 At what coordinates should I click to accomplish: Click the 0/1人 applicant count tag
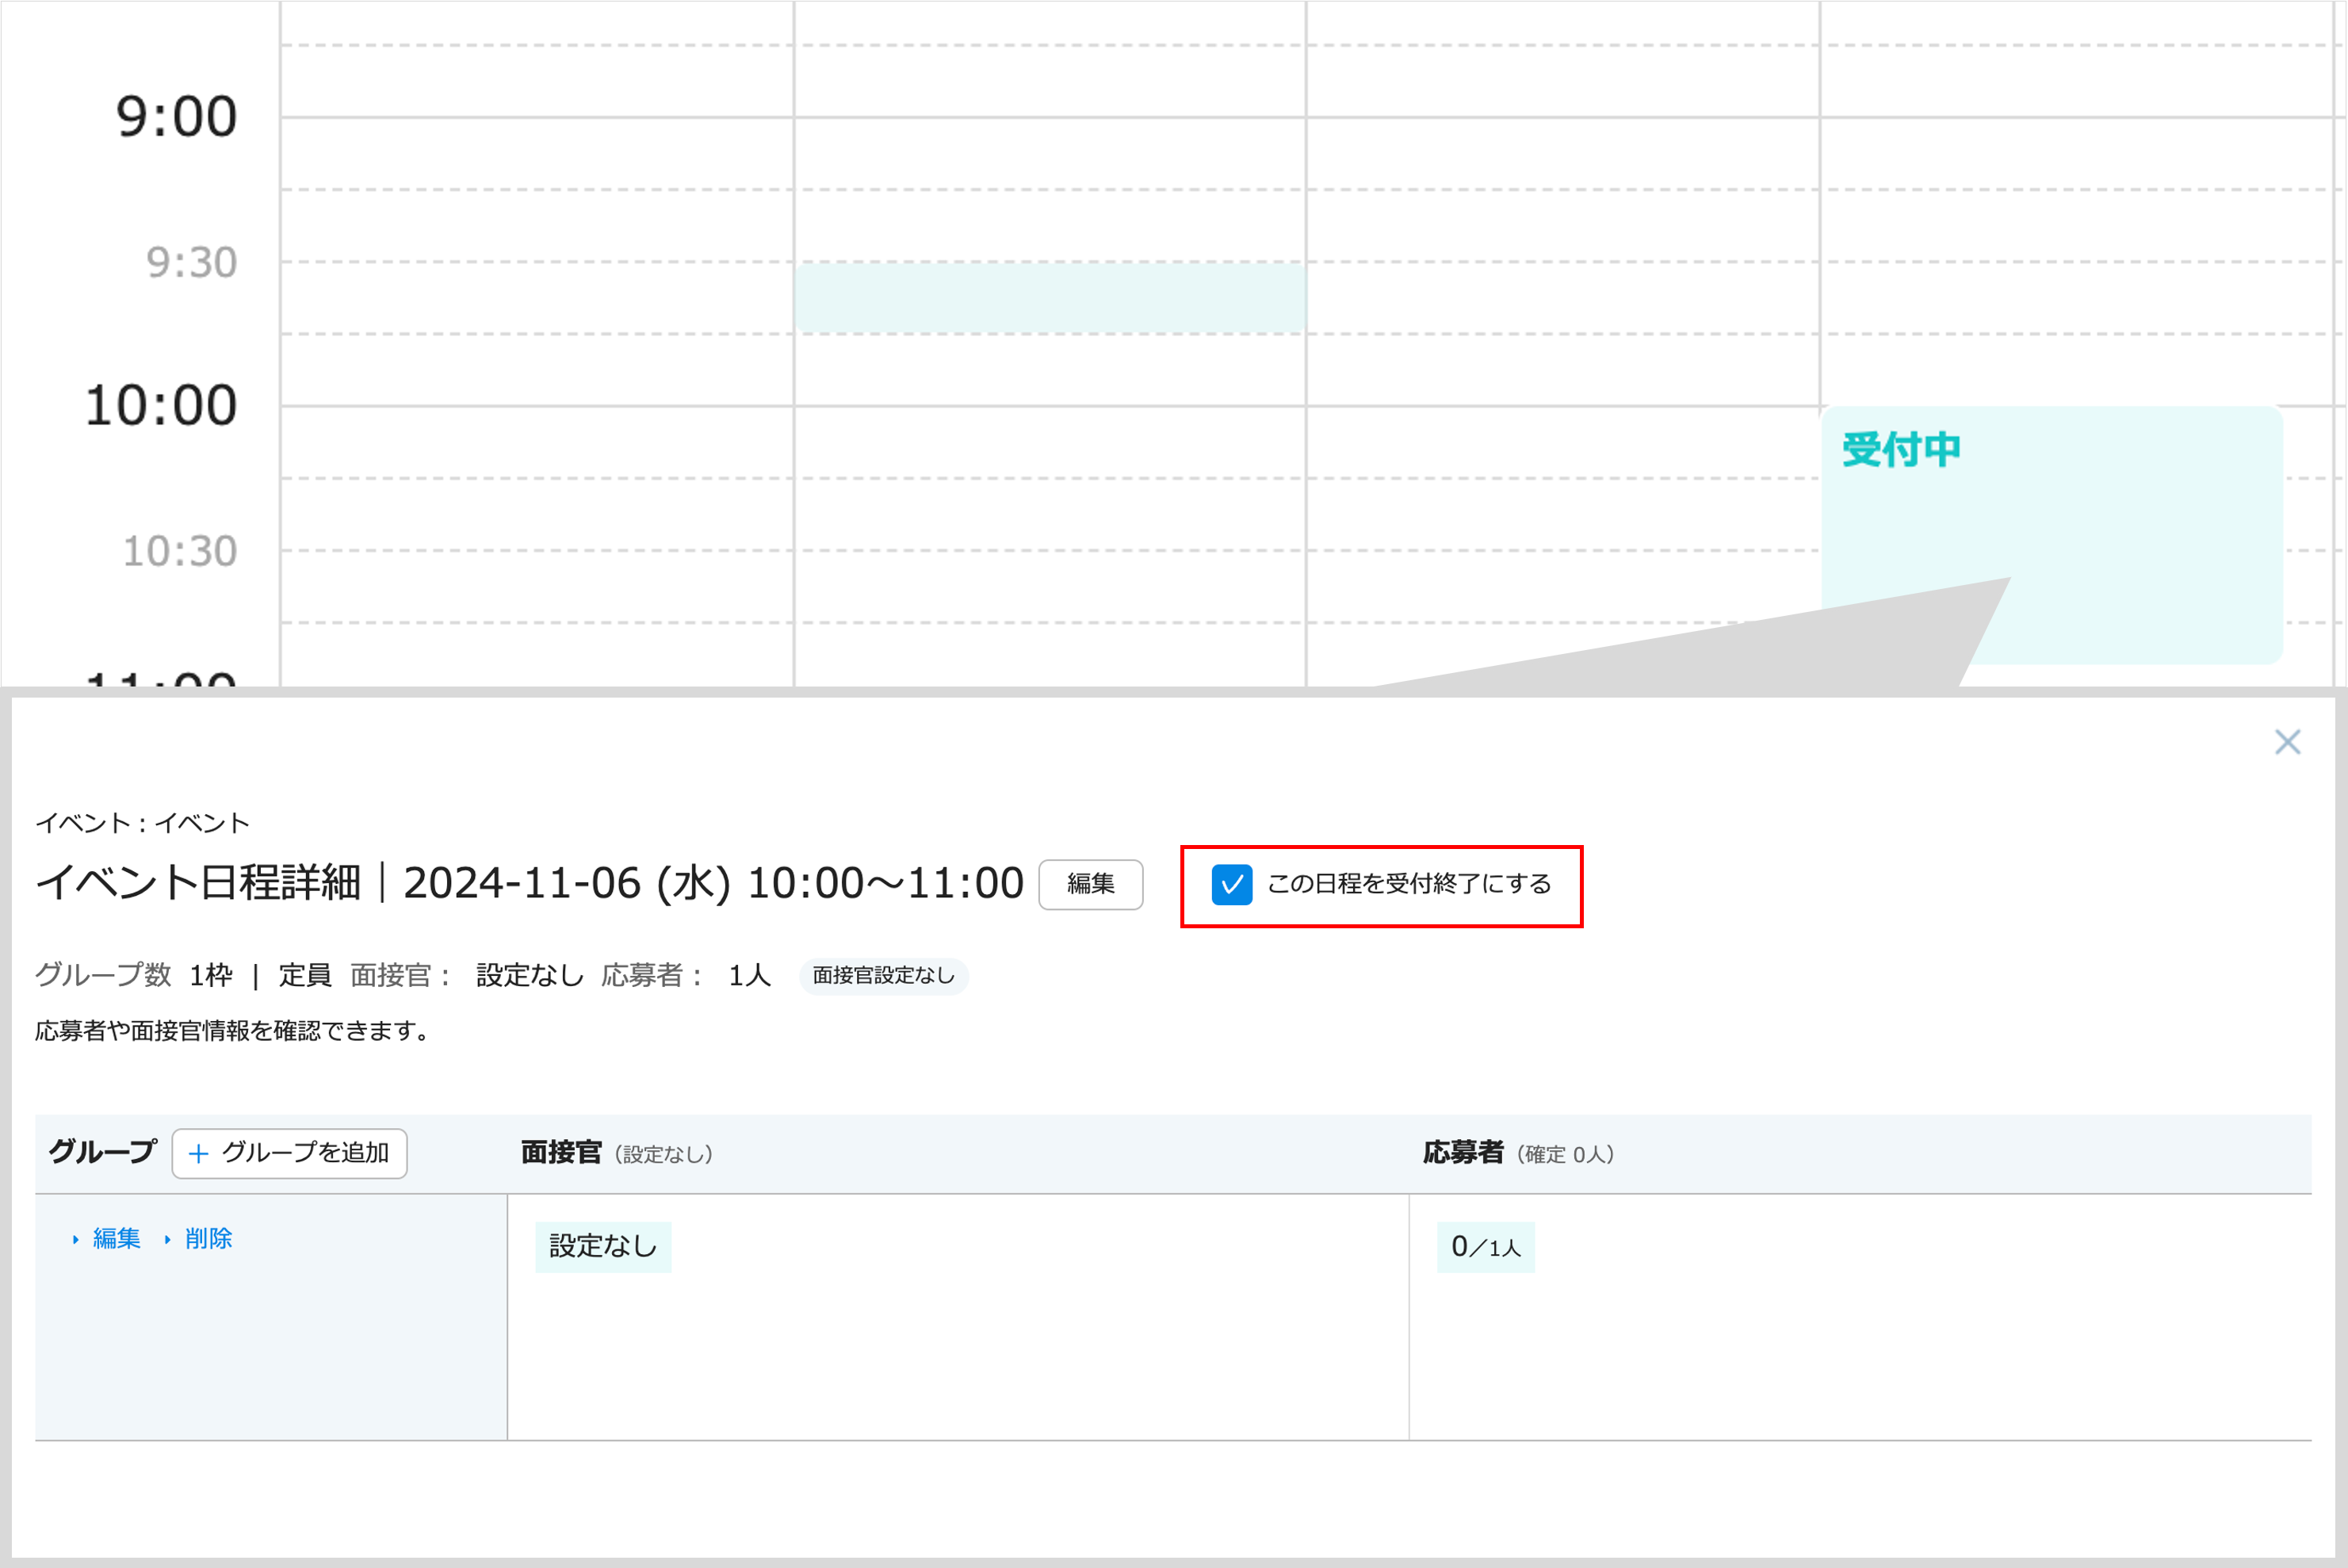coord(1485,1246)
